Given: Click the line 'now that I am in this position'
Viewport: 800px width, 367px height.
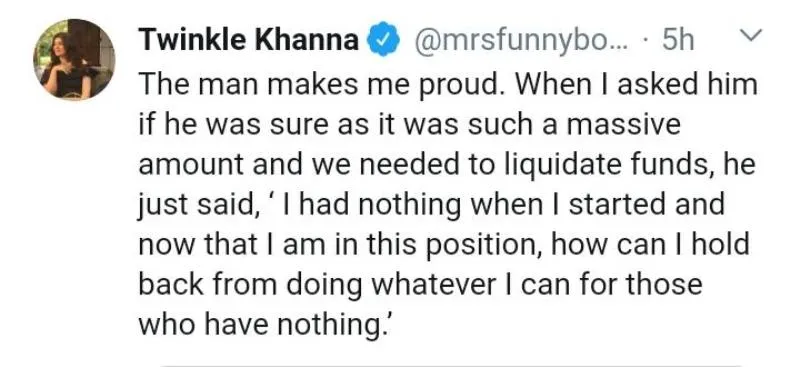Looking at the screenshot, I should [444, 245].
